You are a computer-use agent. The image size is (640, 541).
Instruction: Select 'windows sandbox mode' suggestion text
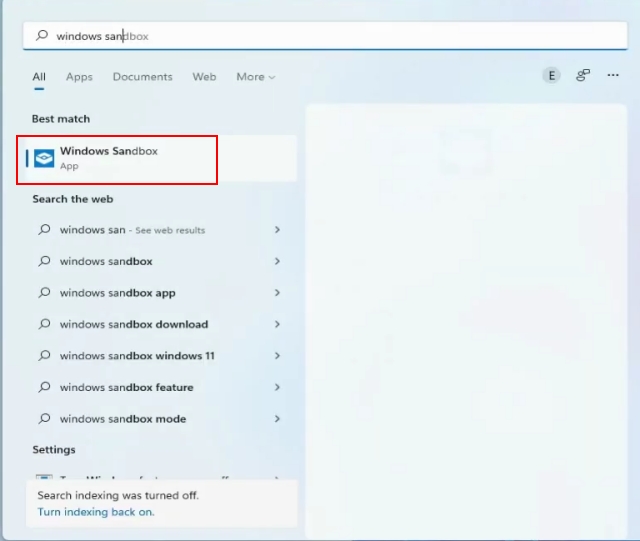[x=123, y=419]
